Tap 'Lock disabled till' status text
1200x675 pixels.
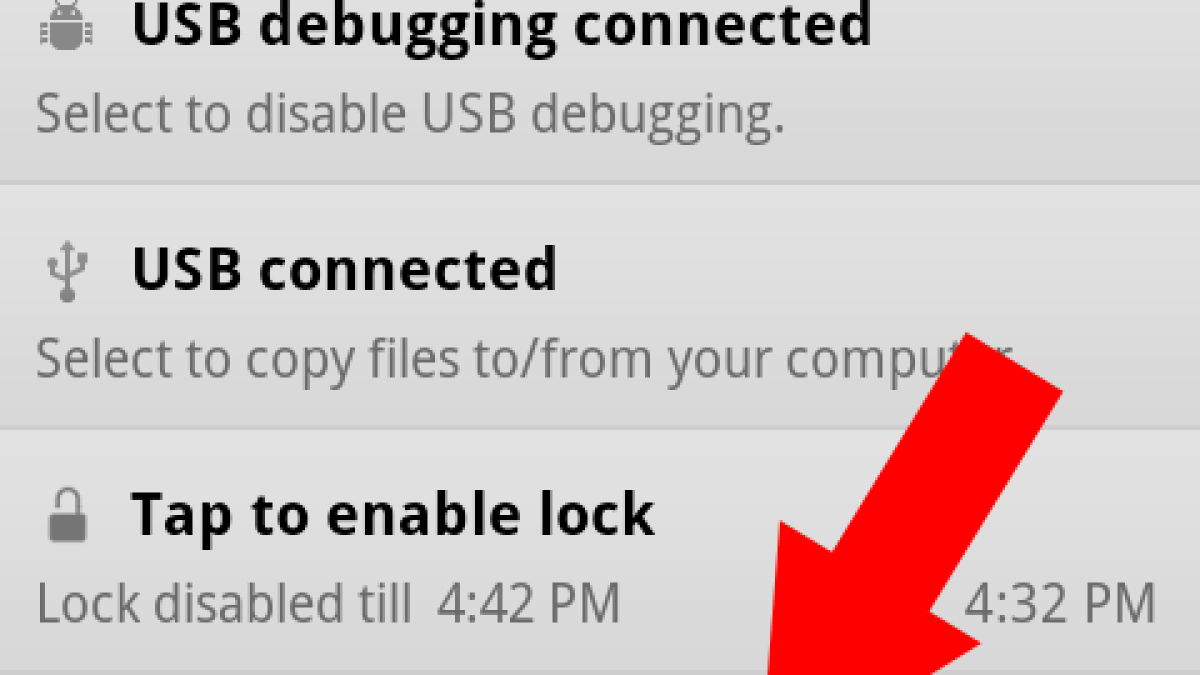(224, 603)
